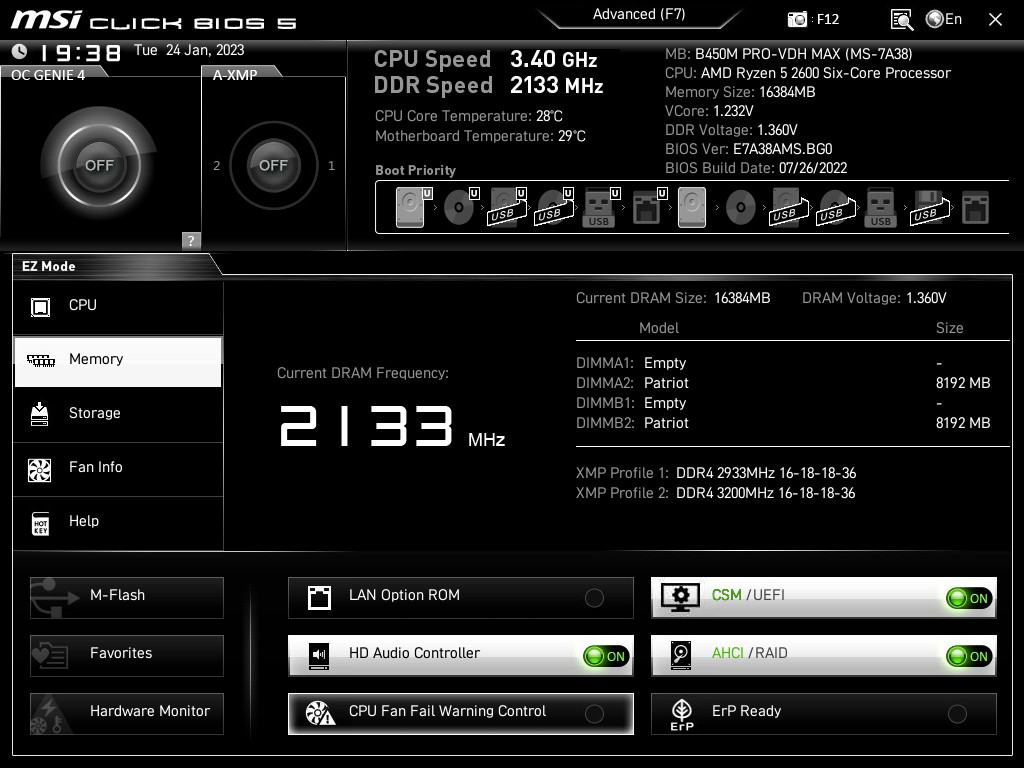Select A-XMP profile number 2

coord(216,166)
